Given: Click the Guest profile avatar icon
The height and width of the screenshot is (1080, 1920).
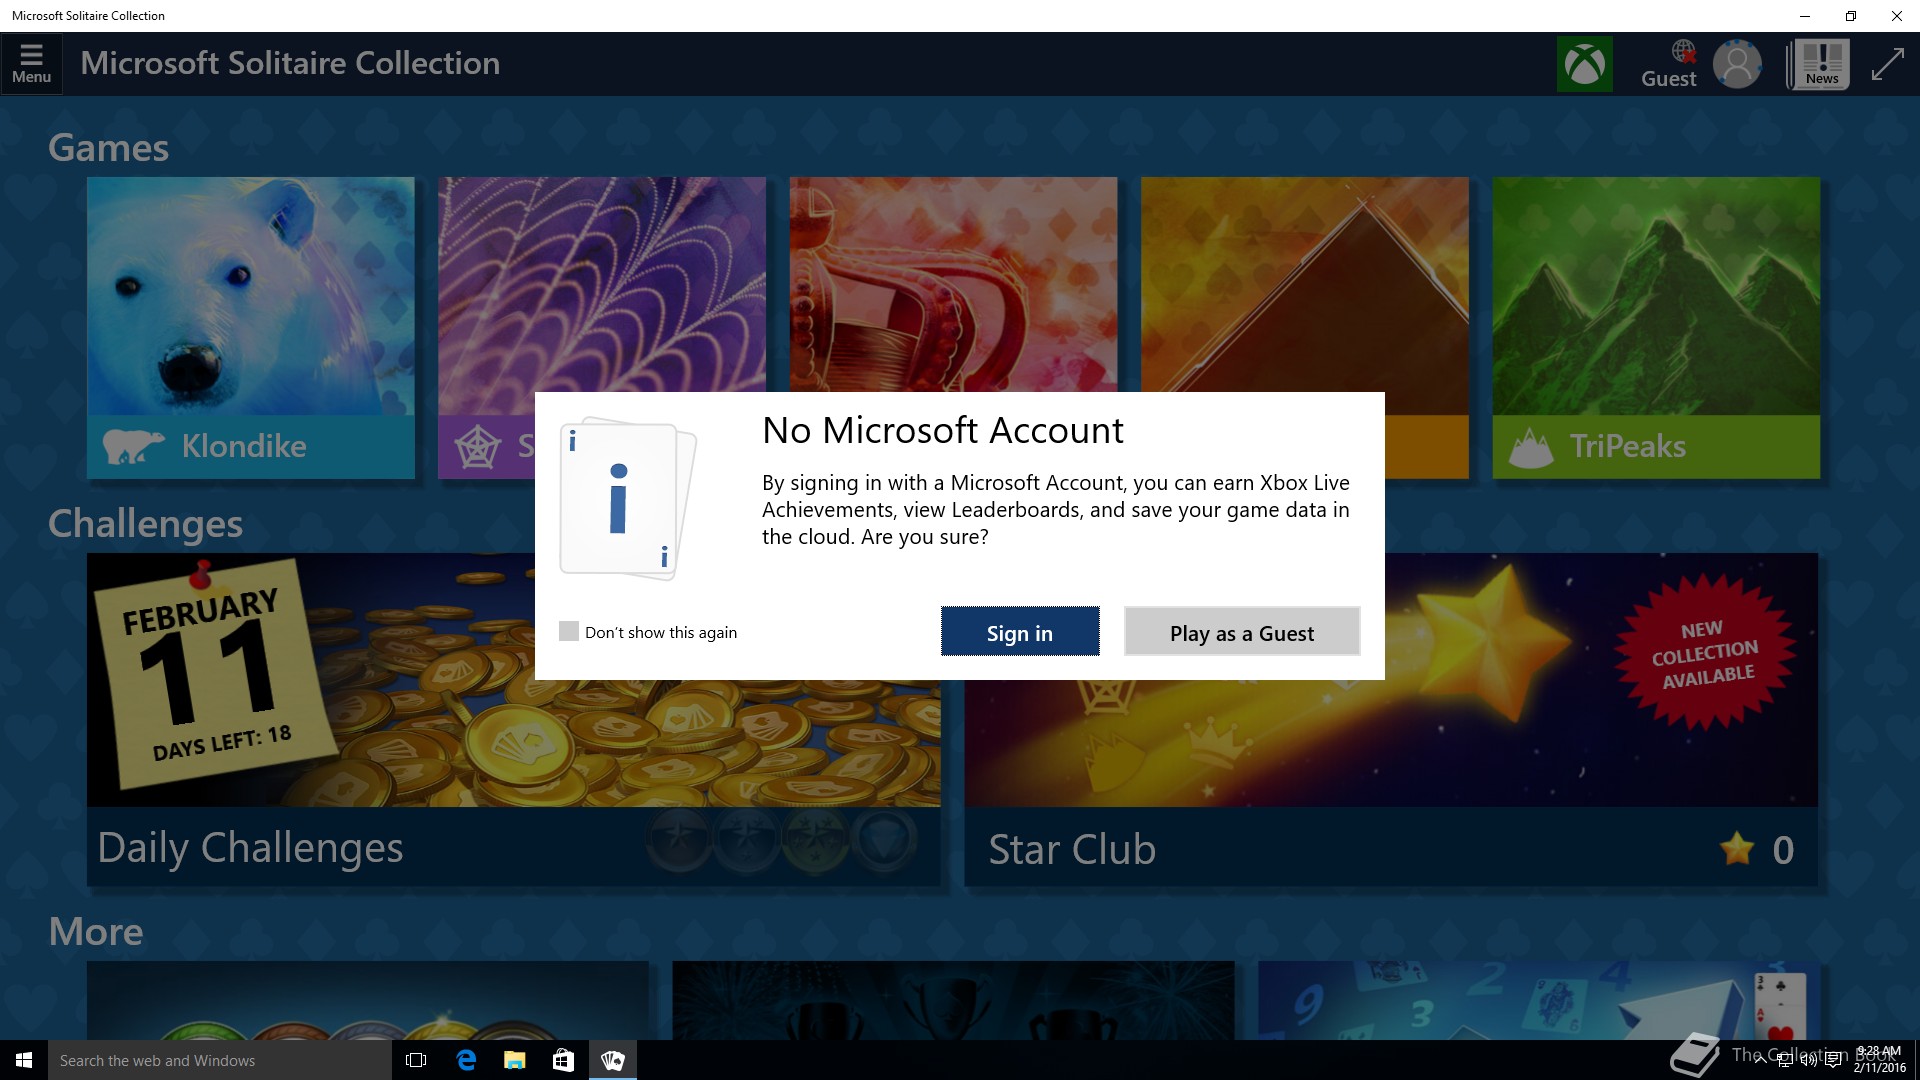Looking at the screenshot, I should click(1737, 65).
